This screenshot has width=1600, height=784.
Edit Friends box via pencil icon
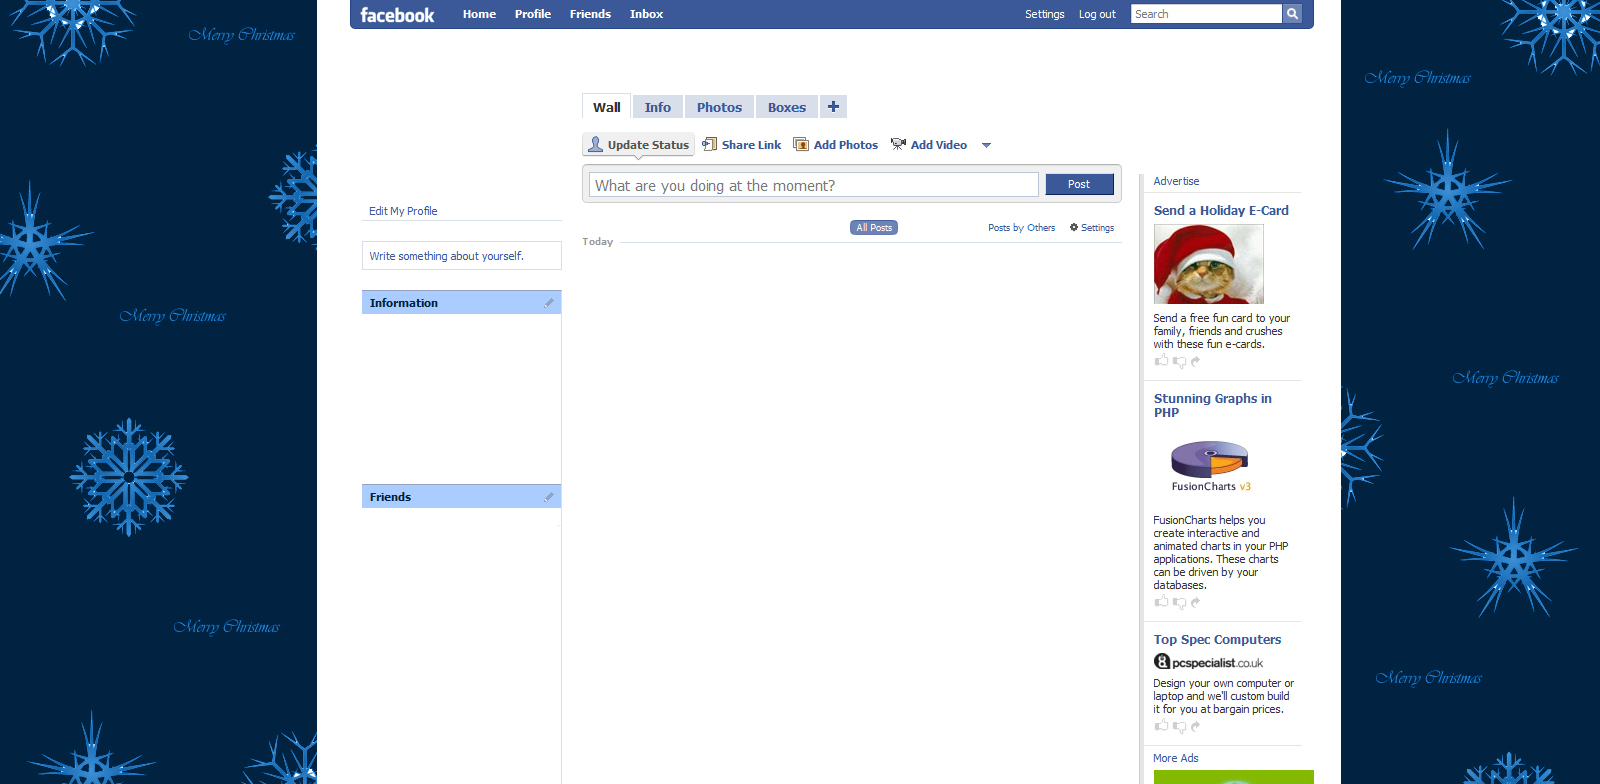pyautogui.click(x=549, y=497)
